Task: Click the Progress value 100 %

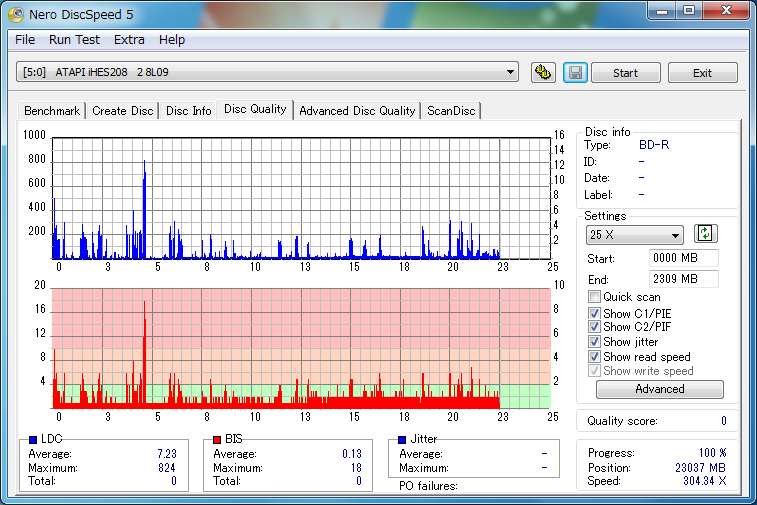Action: 713,453
